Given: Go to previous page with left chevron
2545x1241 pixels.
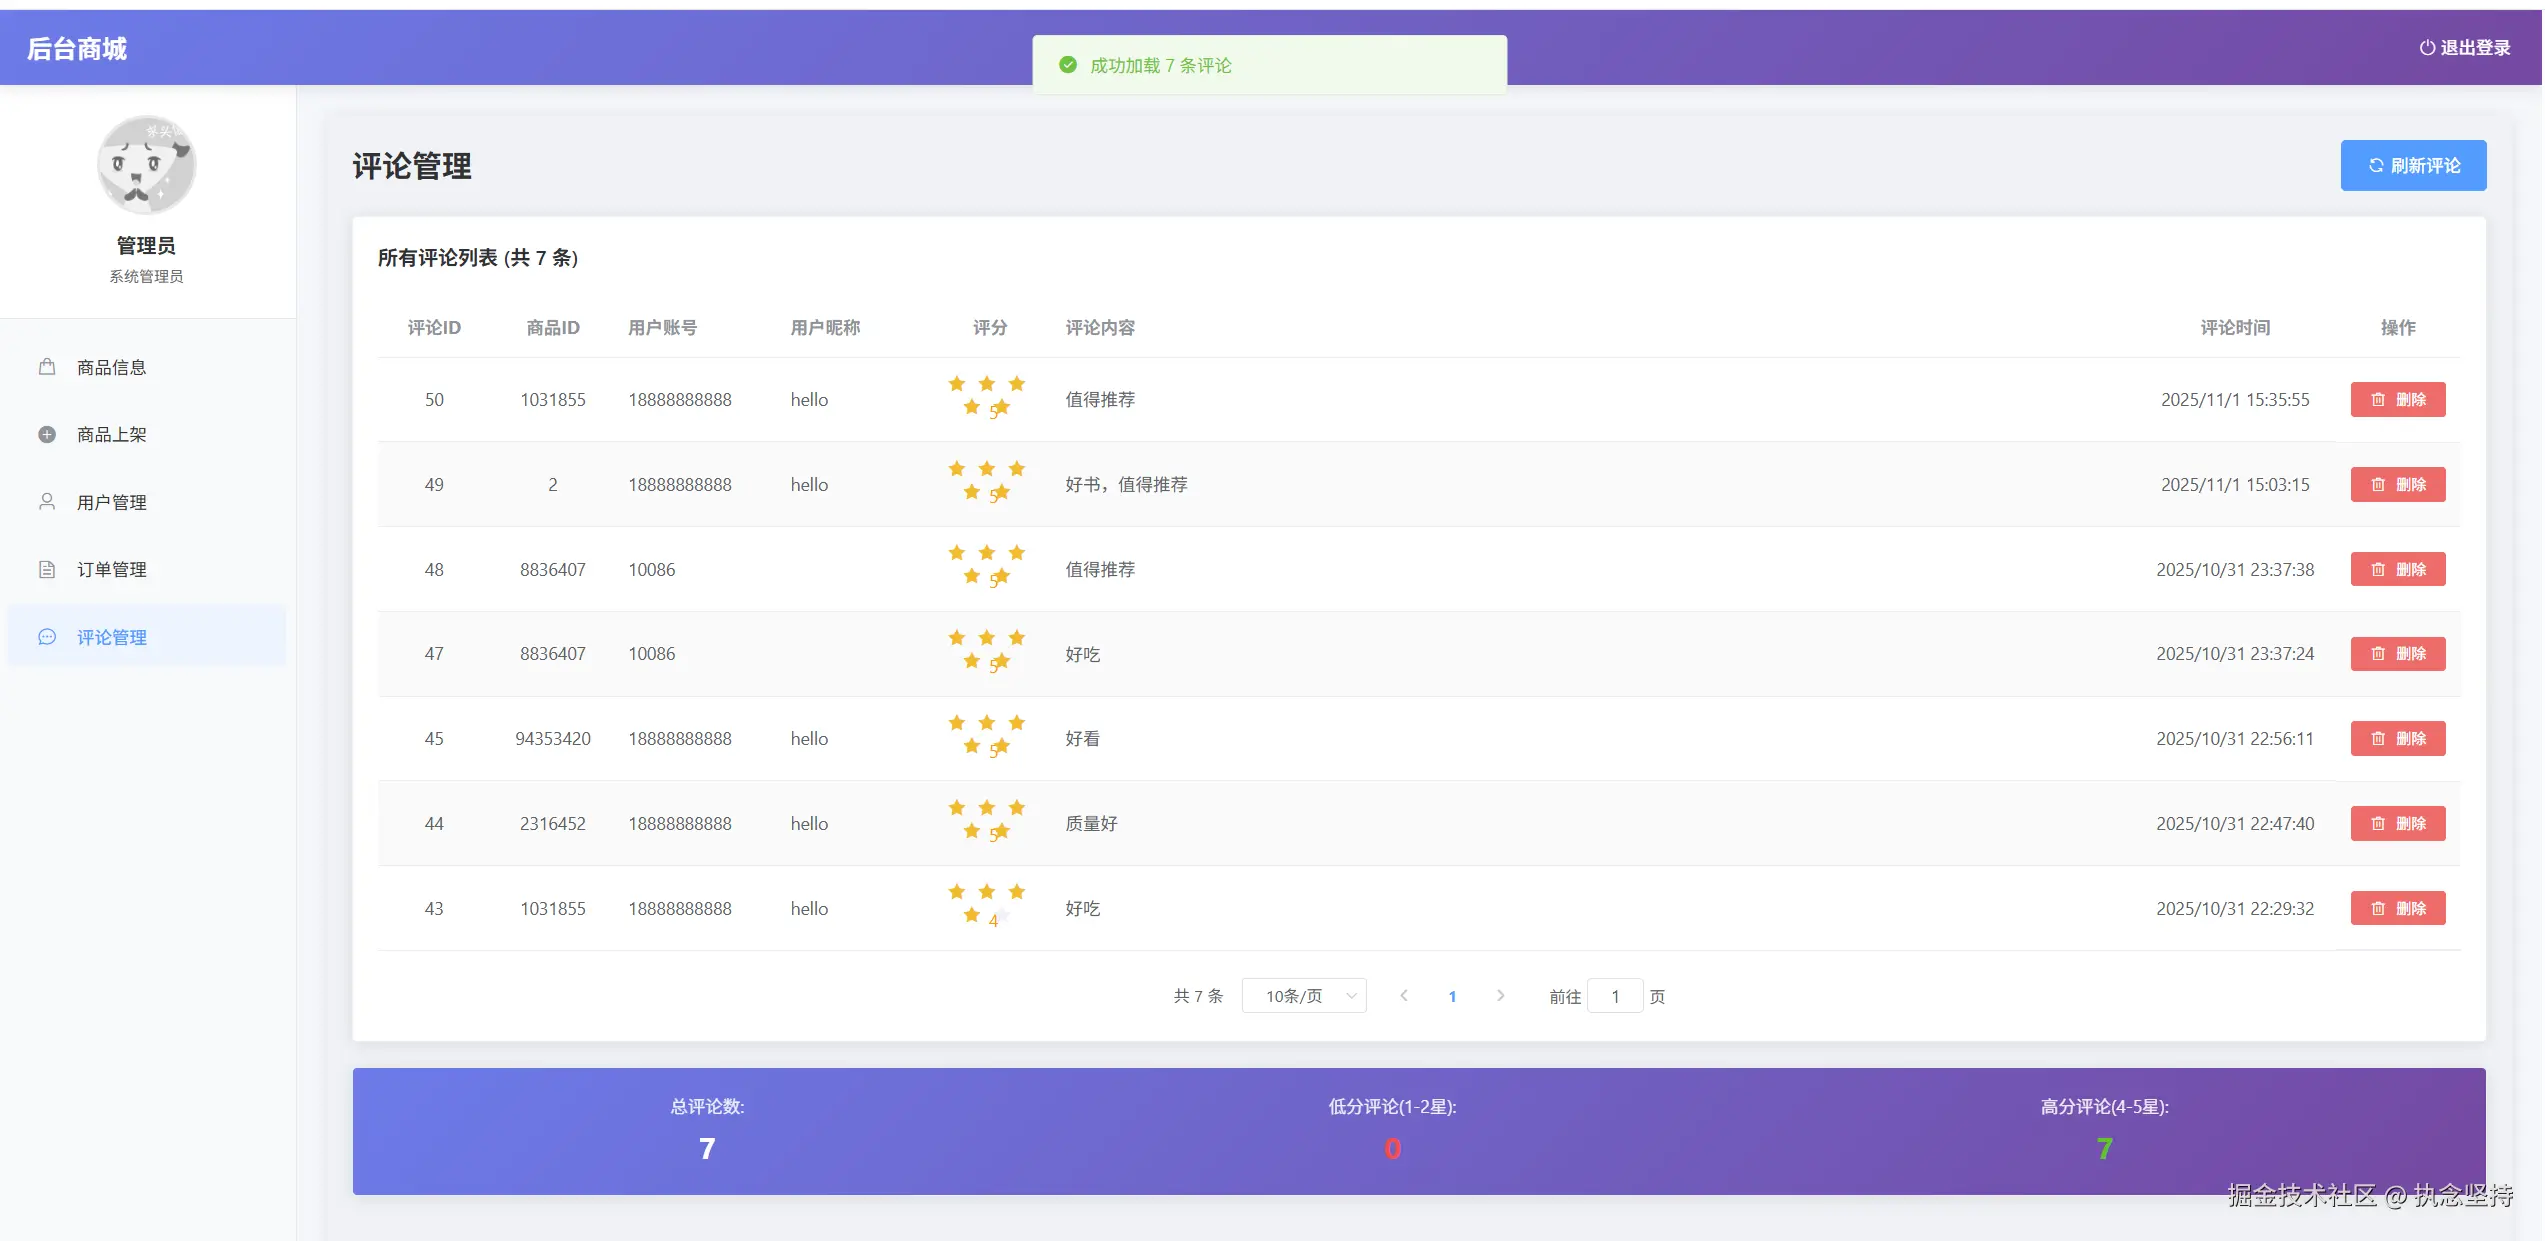Looking at the screenshot, I should [1404, 996].
